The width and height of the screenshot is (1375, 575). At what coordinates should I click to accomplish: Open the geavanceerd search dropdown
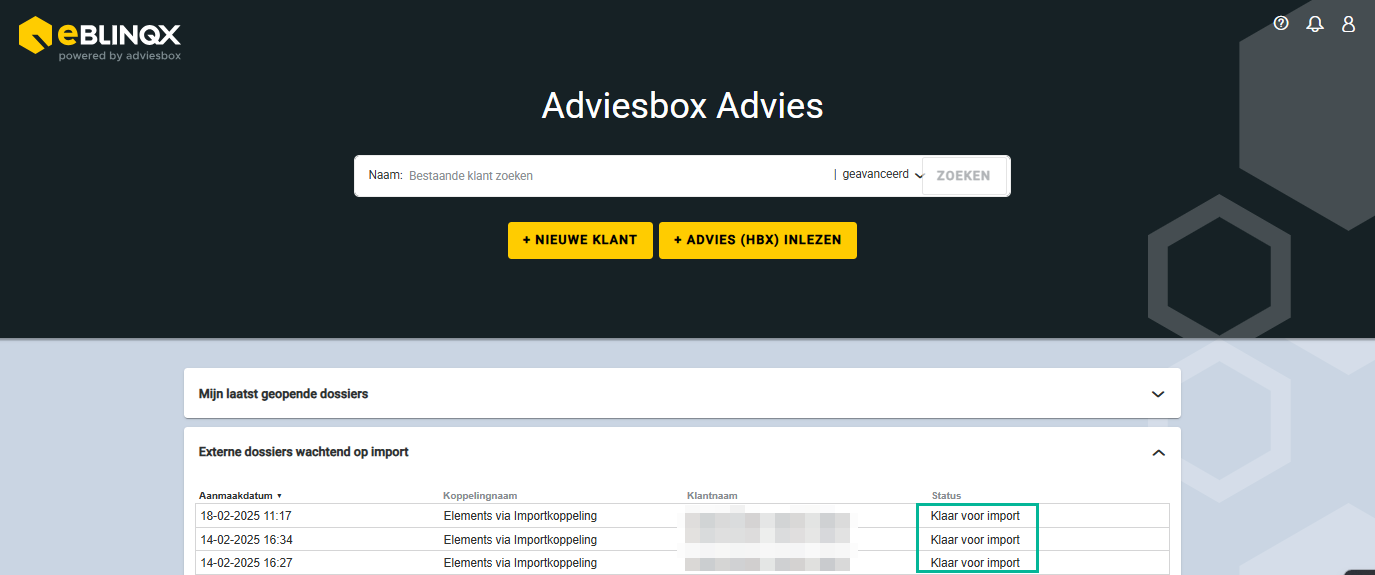(x=882, y=174)
